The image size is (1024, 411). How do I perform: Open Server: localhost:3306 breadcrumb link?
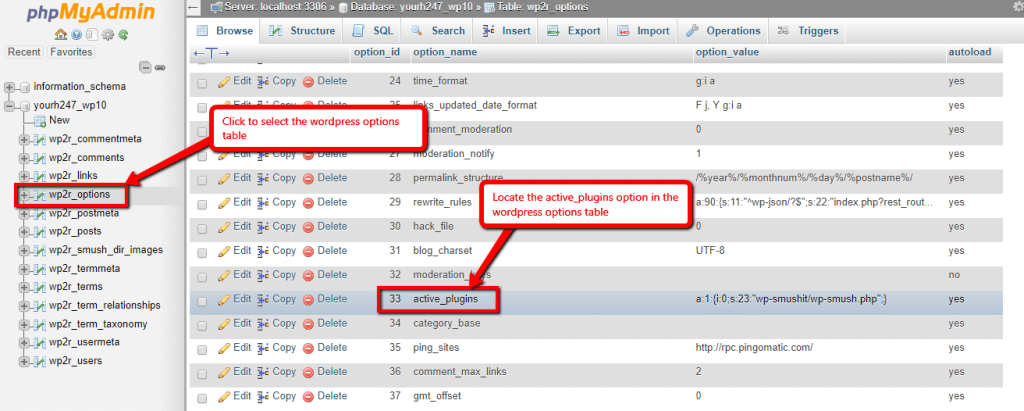pyautogui.click(x=278, y=7)
